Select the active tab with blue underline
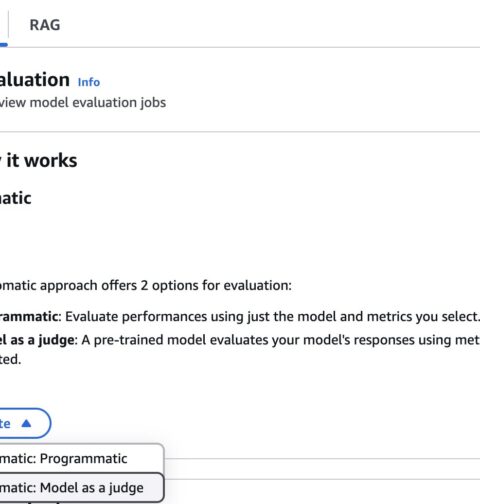This screenshot has width=480, height=504. pos(4,44)
